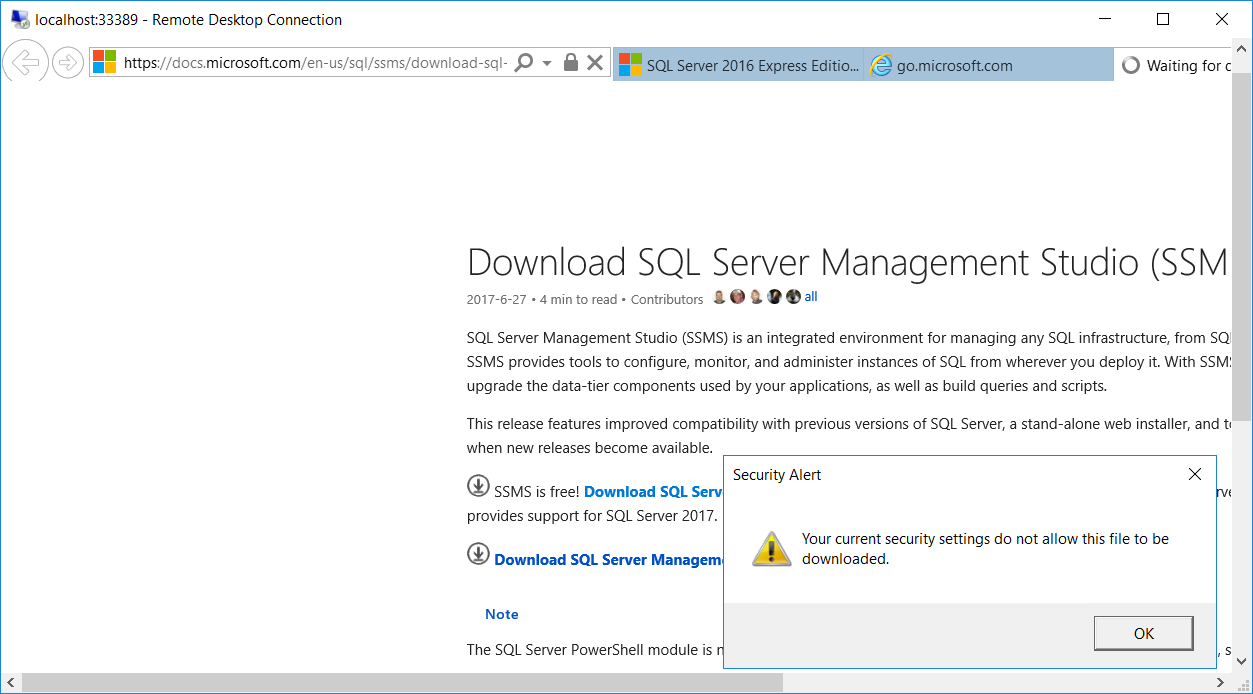Click the scroll-left arrow of horizontal scrollbar
The width and height of the screenshot is (1253, 694).
coord(10,683)
